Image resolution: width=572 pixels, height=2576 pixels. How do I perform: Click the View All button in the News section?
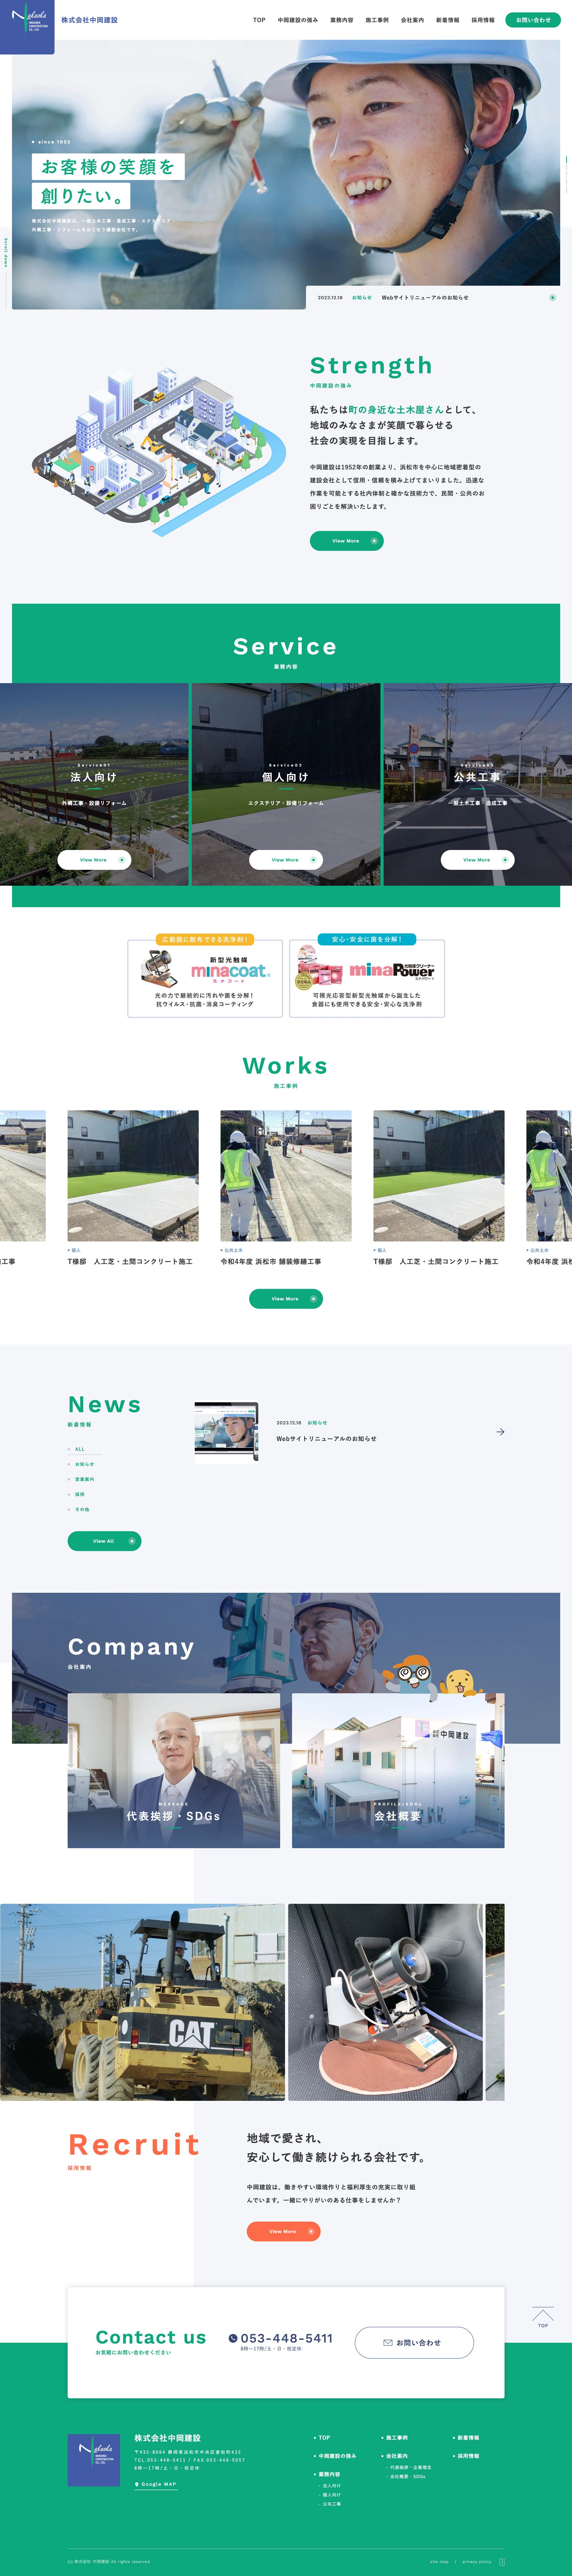(x=104, y=1541)
